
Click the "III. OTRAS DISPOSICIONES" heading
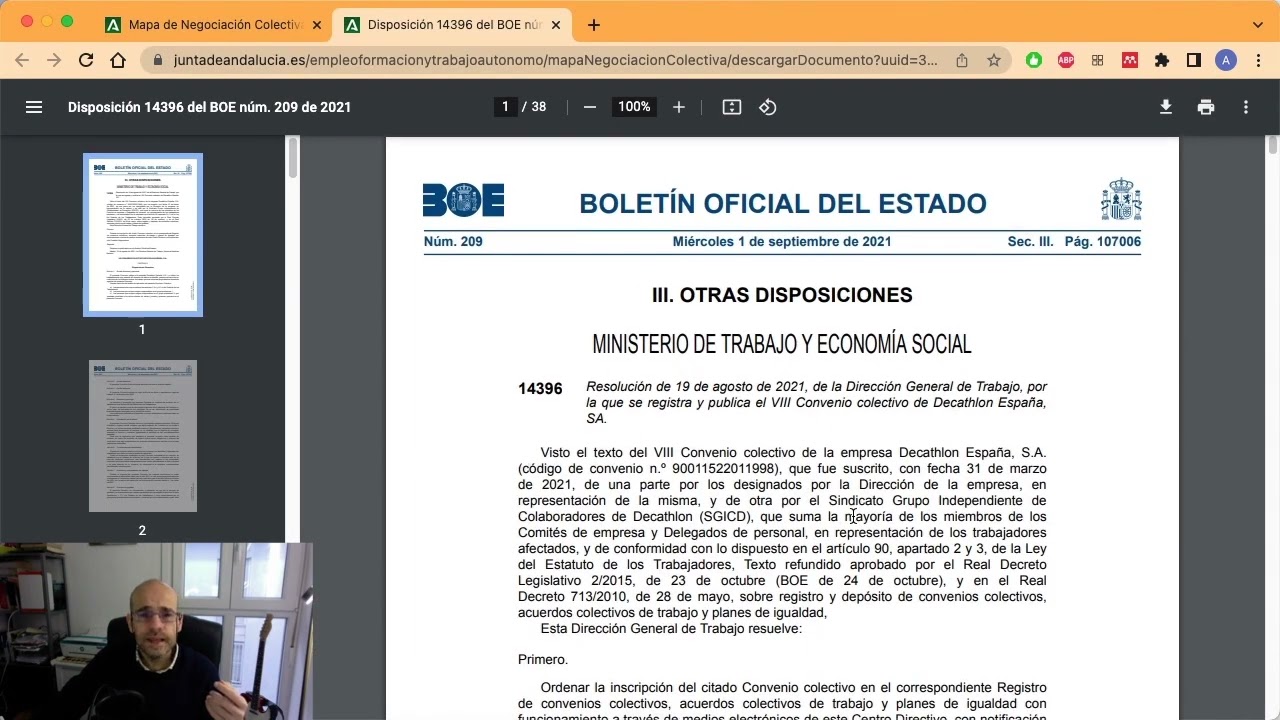782,295
